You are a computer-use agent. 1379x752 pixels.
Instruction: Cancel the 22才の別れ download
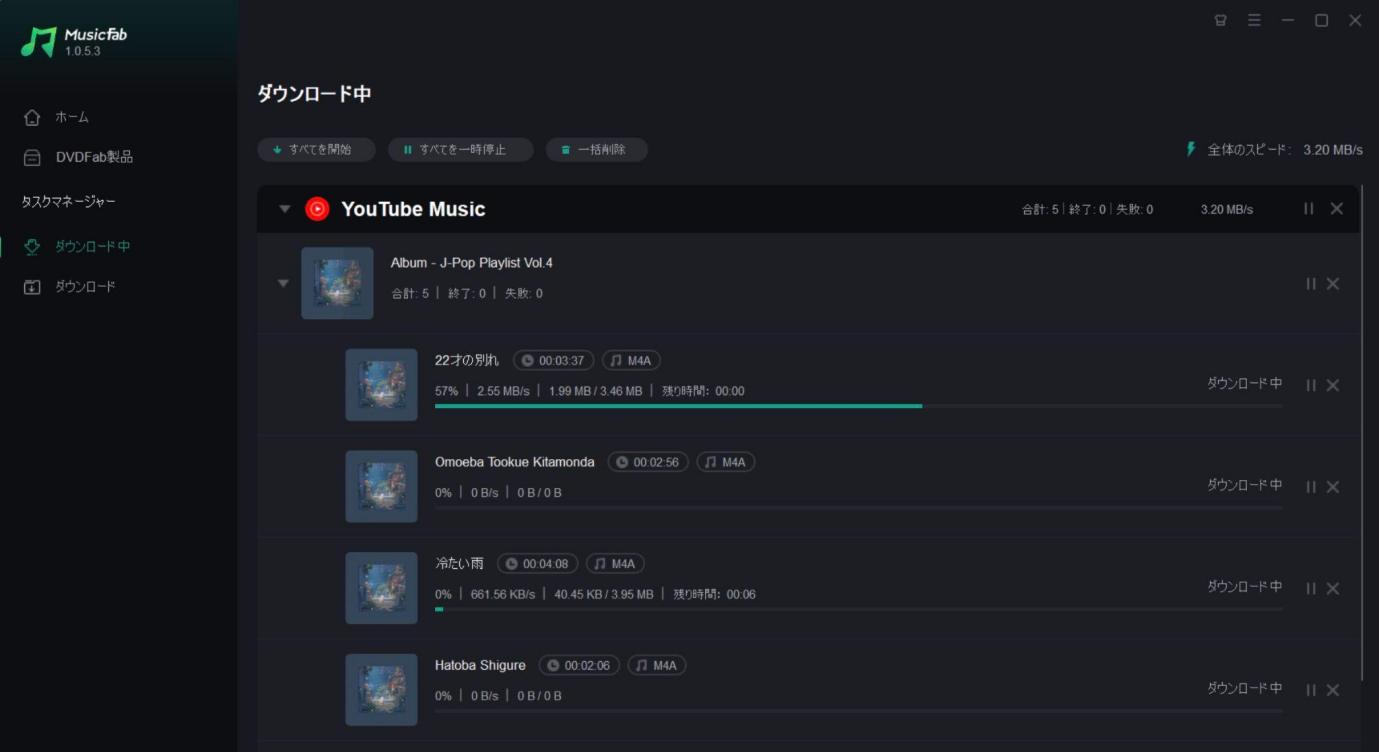1333,385
